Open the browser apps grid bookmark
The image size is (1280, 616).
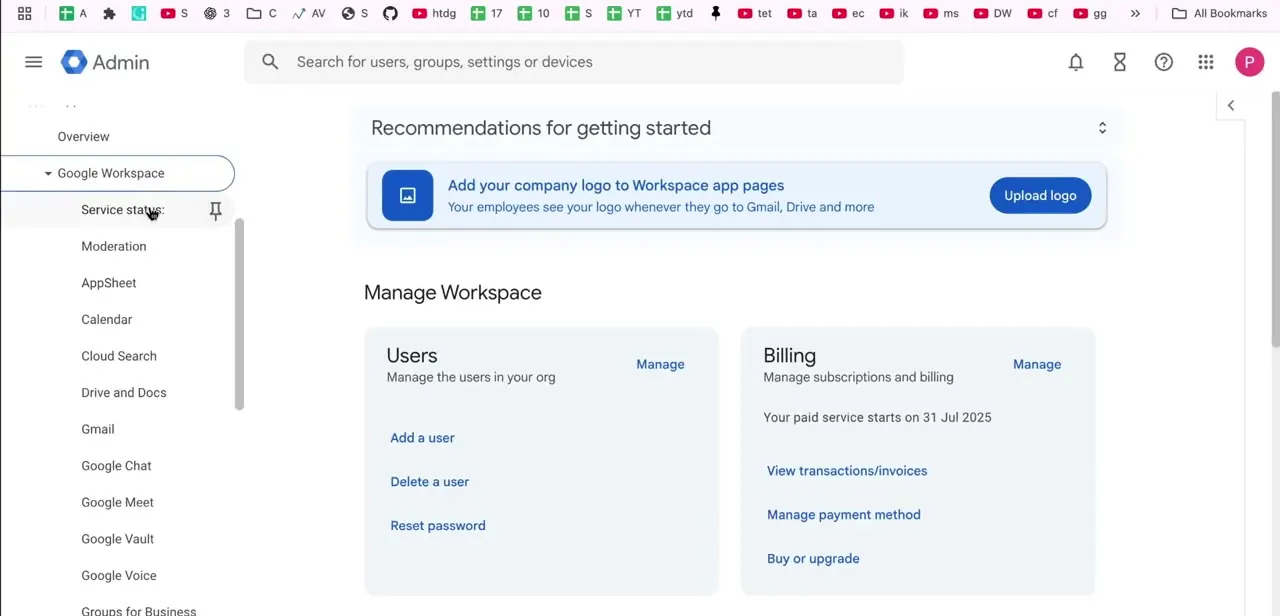click(x=25, y=13)
